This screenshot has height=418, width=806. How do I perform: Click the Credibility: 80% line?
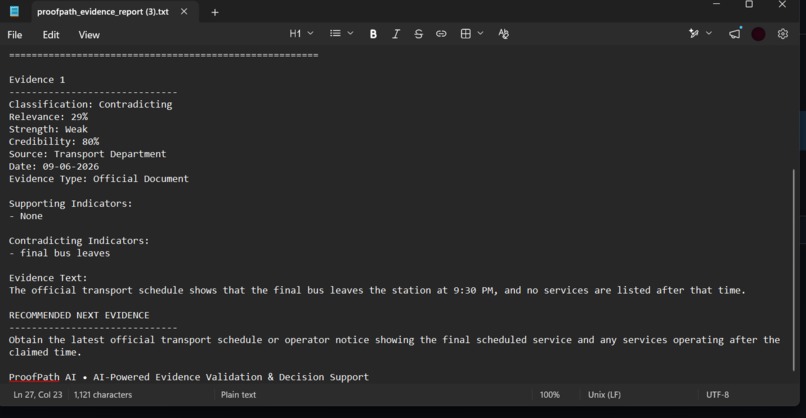54,141
